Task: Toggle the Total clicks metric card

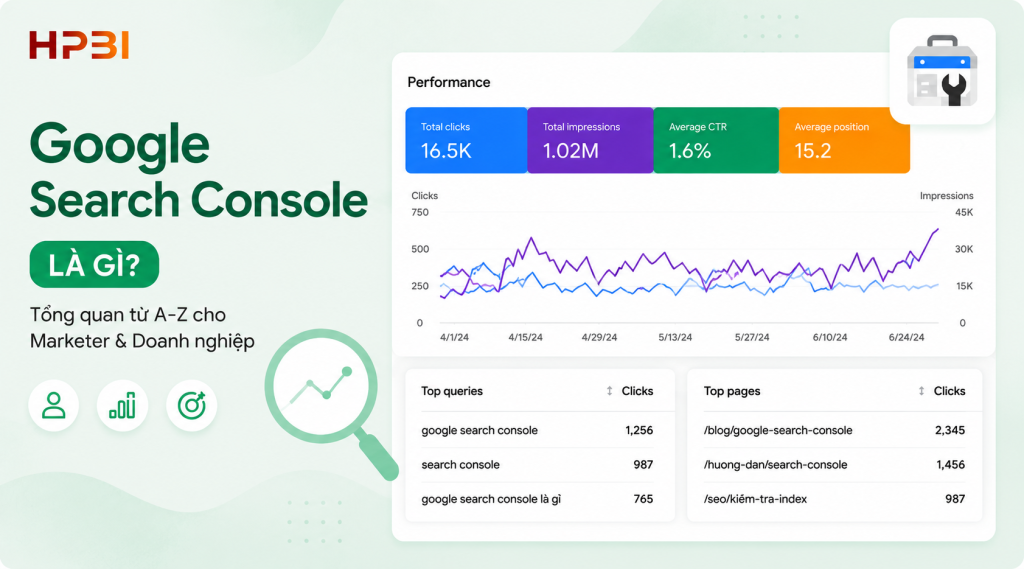Action: tap(466, 140)
